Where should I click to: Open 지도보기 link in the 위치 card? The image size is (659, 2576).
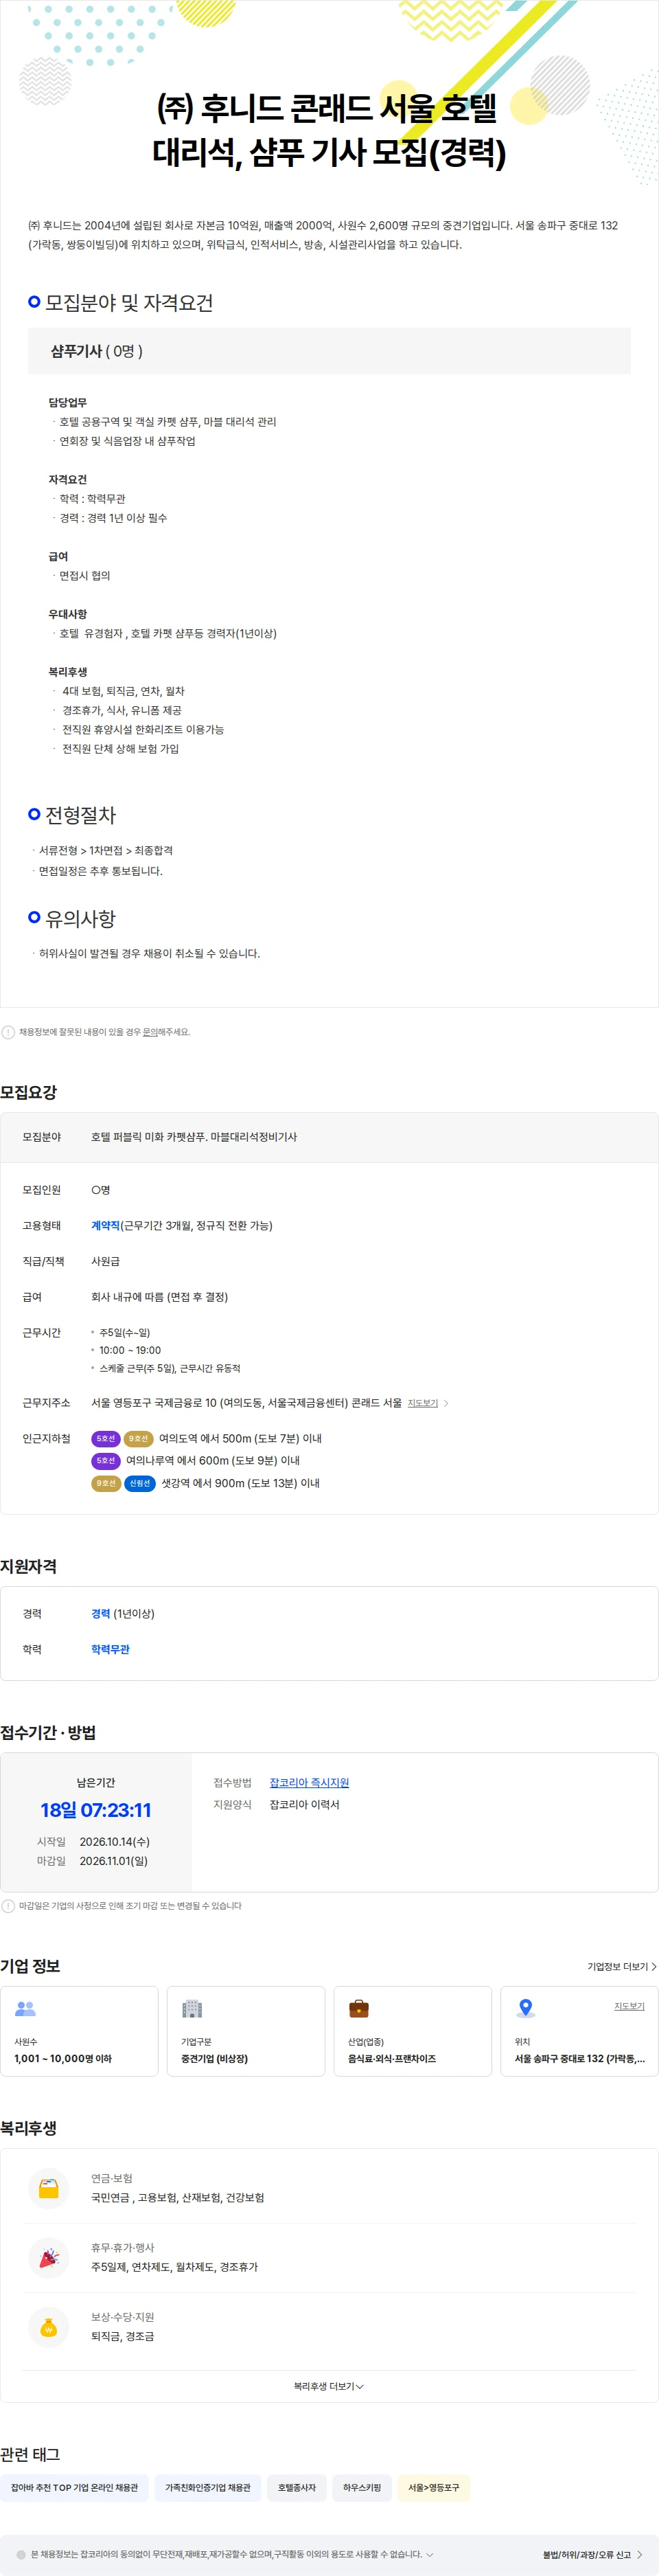click(629, 2006)
